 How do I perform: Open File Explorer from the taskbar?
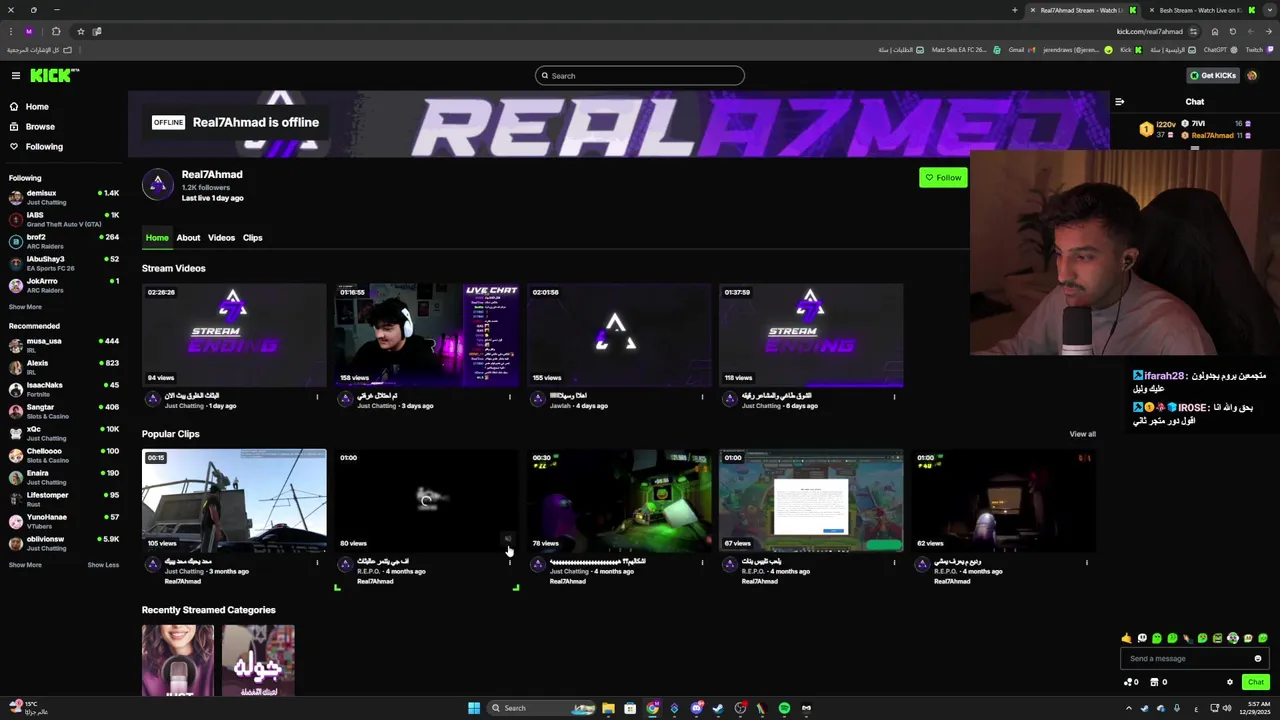[x=608, y=708]
